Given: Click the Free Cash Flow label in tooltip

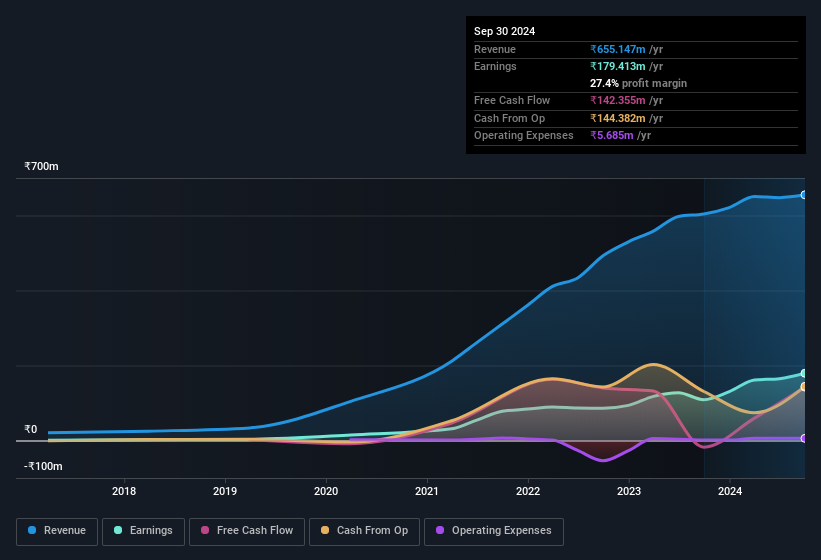Looking at the screenshot, I should point(512,100).
